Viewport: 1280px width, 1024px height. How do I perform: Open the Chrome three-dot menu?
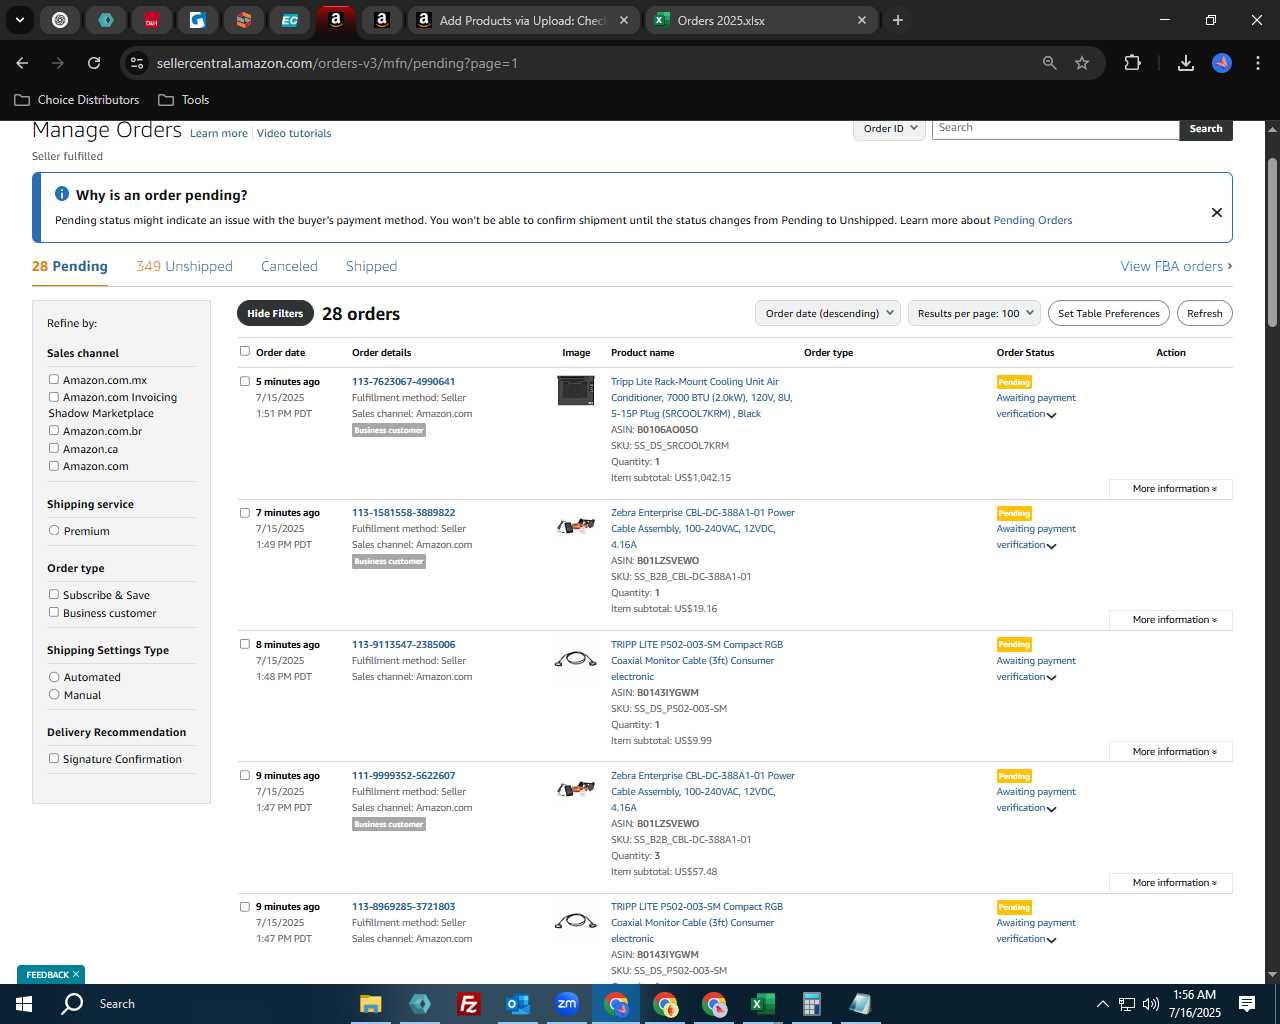tap(1256, 63)
